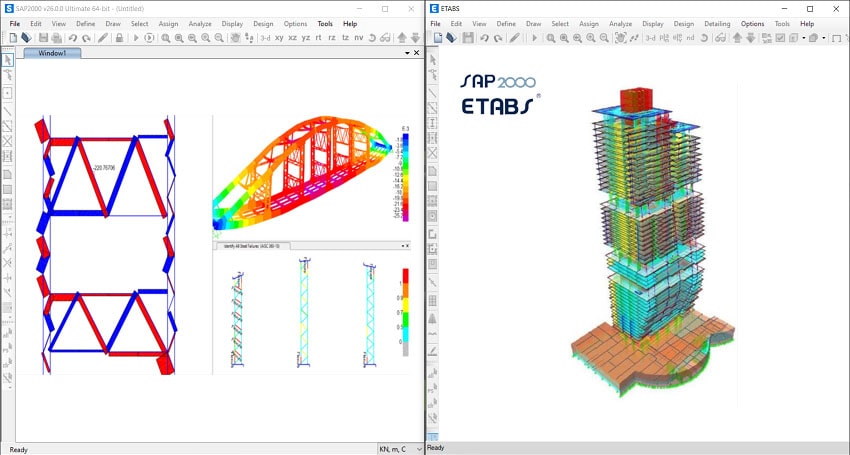
Task: Click rotate view icon in ETABS toolbar
Action: 704,38
